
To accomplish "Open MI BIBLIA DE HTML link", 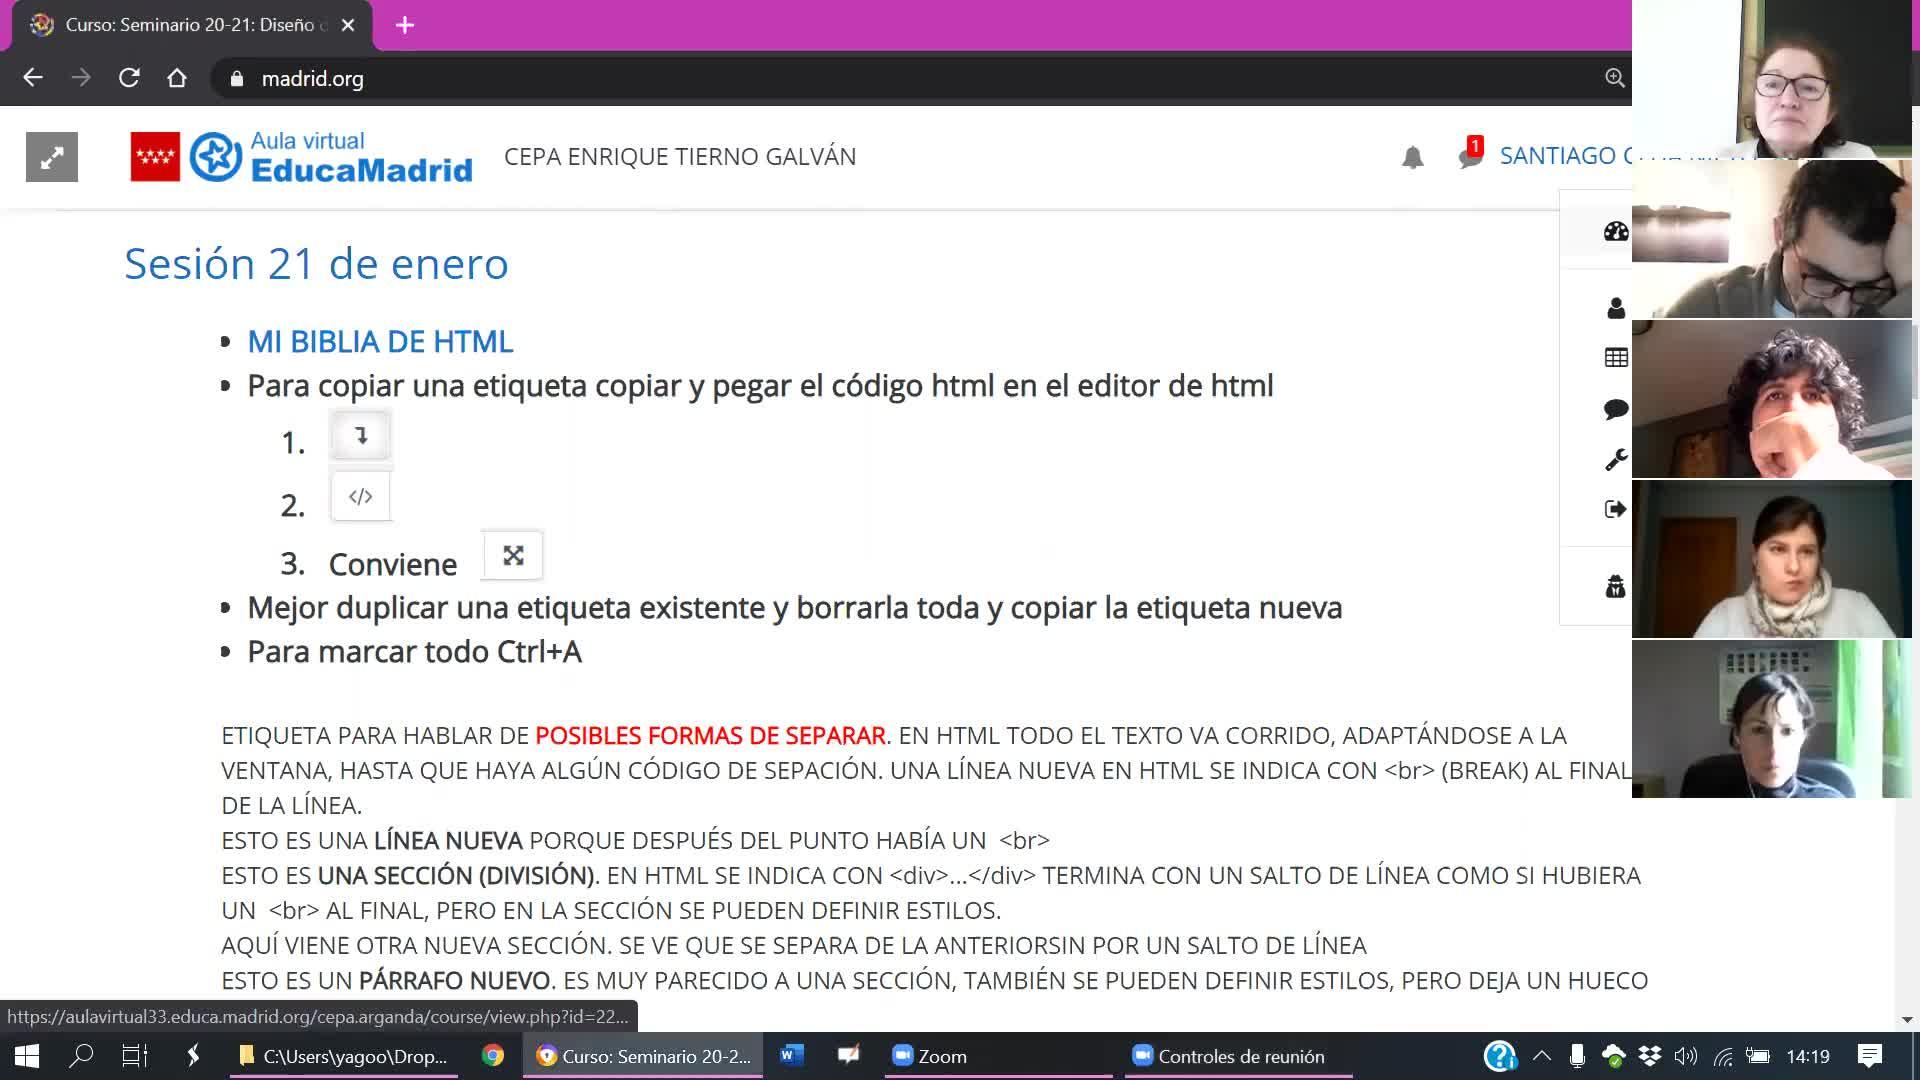I will click(x=380, y=342).
